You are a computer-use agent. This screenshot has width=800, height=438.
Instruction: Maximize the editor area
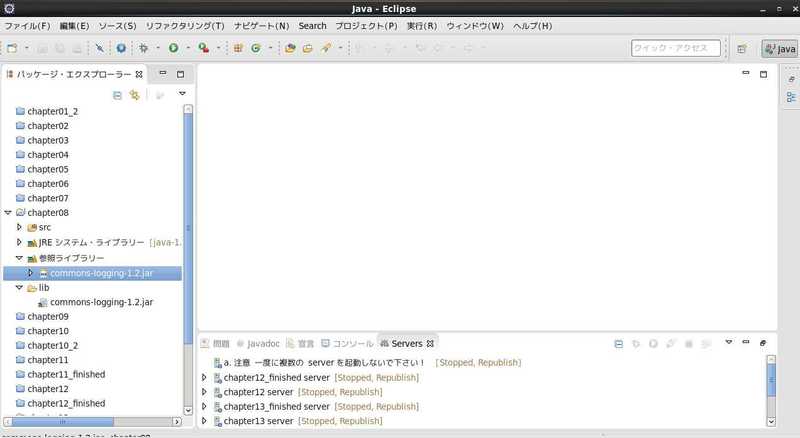click(x=763, y=74)
